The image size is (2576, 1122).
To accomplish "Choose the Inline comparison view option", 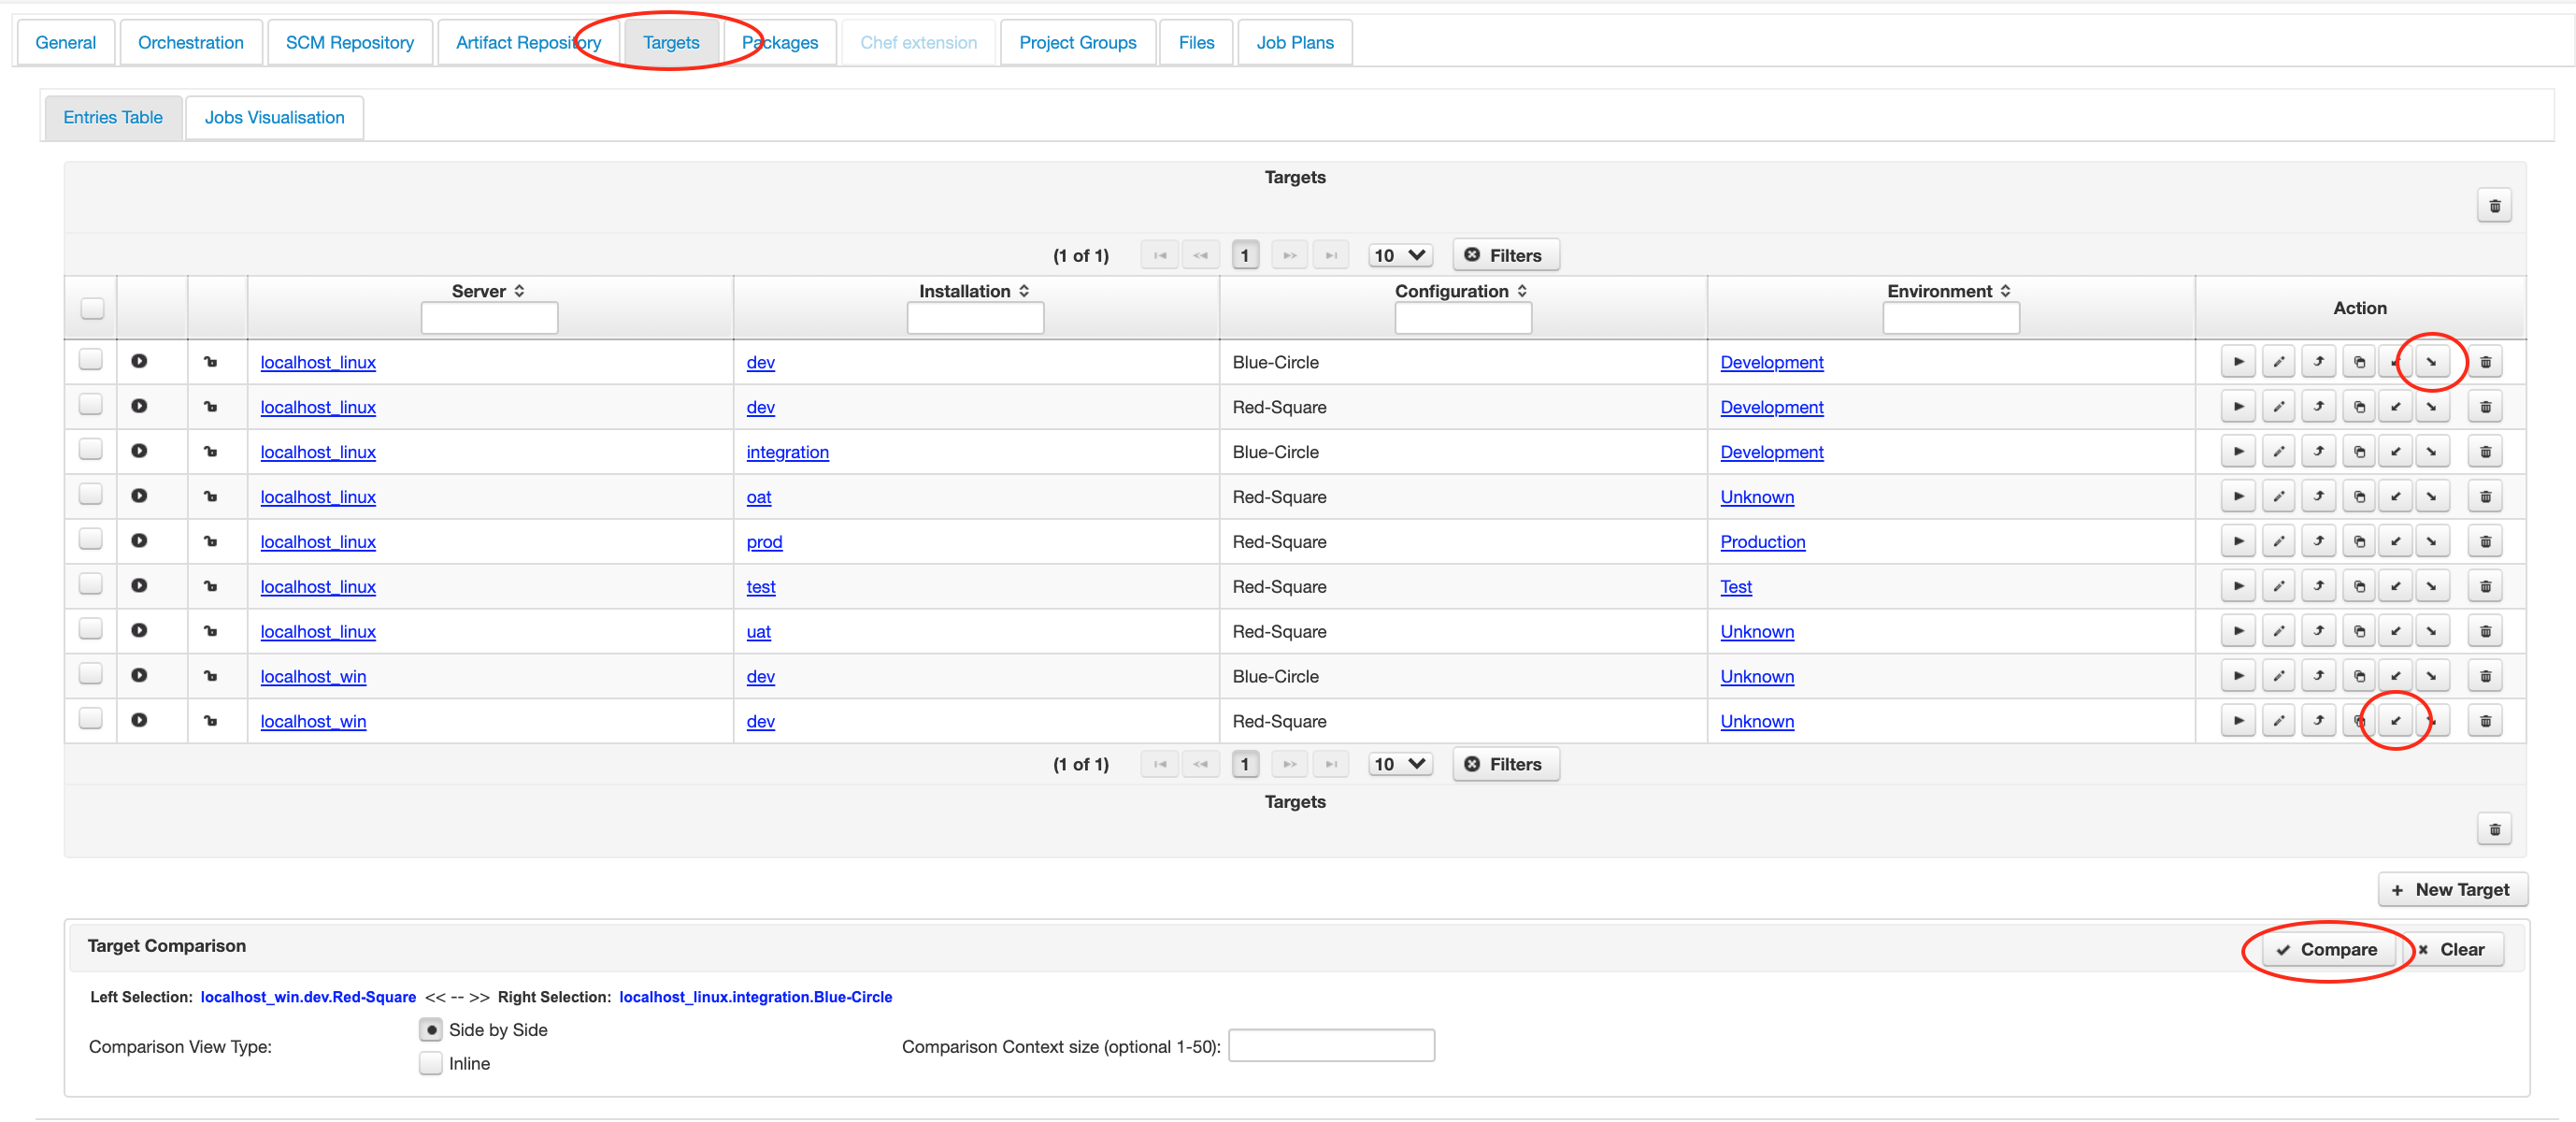I will pyautogui.click(x=431, y=1063).
